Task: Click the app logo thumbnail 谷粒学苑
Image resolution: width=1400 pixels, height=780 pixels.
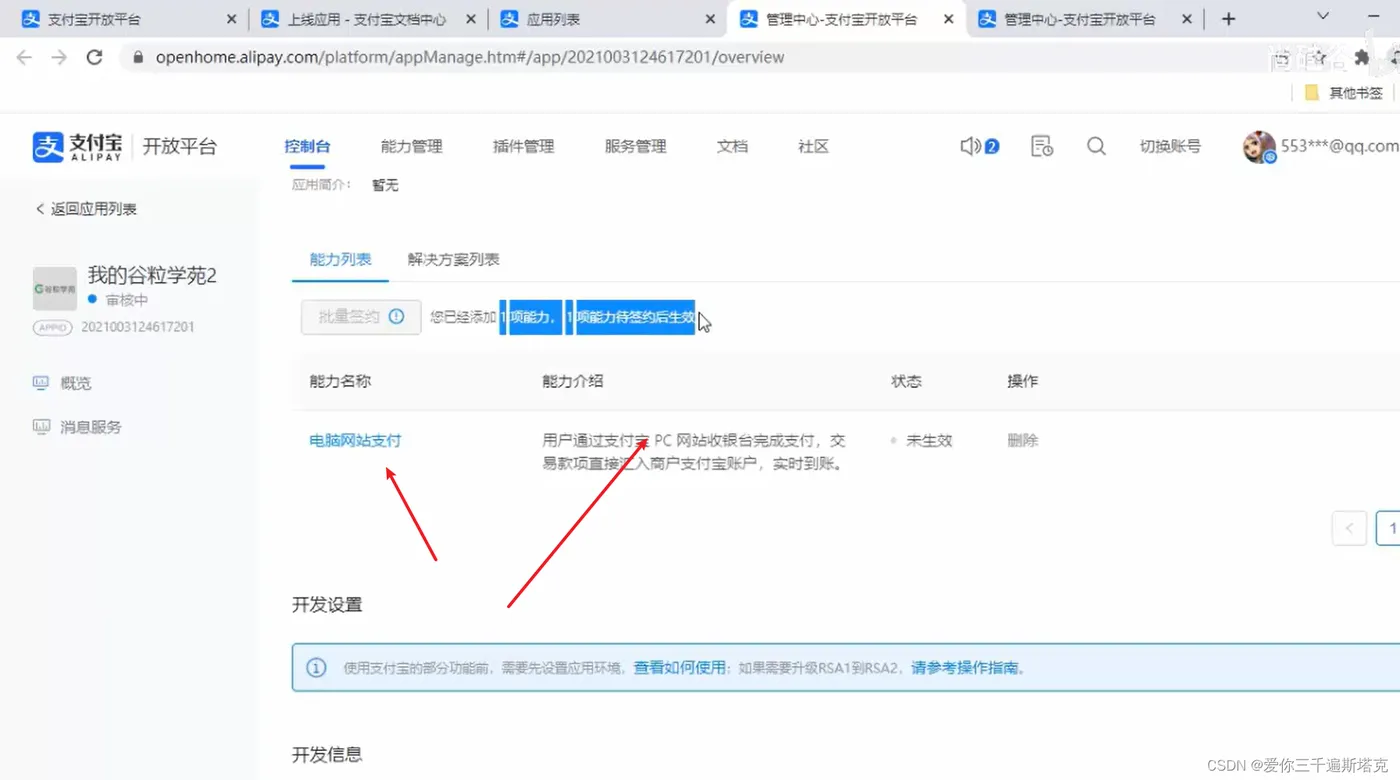Action: [55, 288]
